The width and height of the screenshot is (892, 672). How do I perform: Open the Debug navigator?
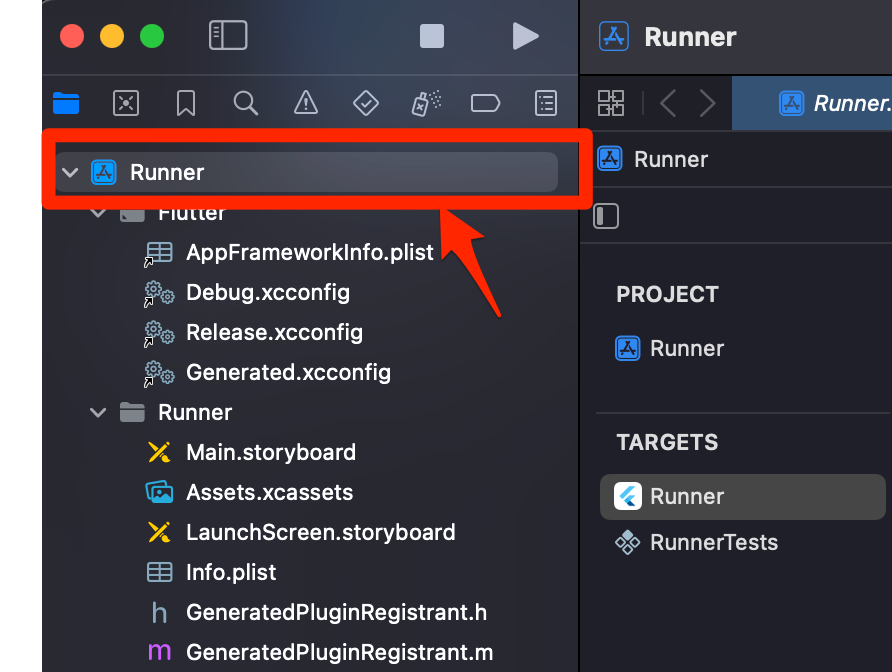coord(426,103)
